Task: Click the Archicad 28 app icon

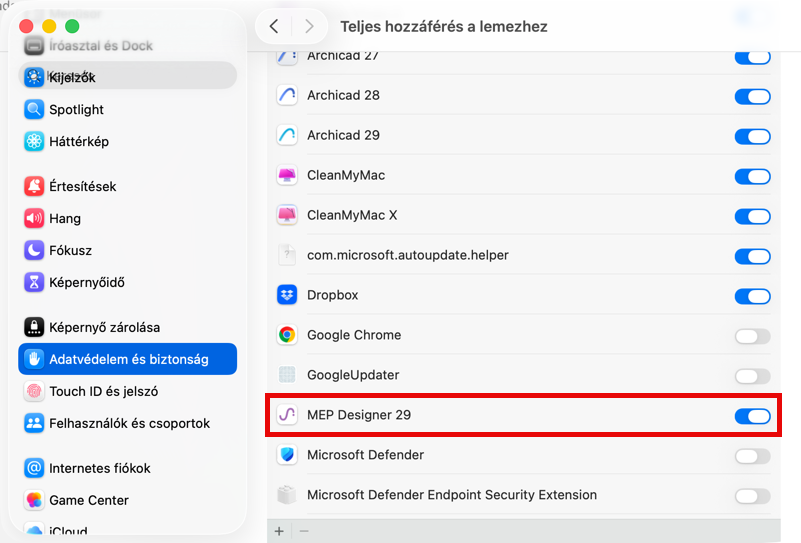Action: [287, 95]
